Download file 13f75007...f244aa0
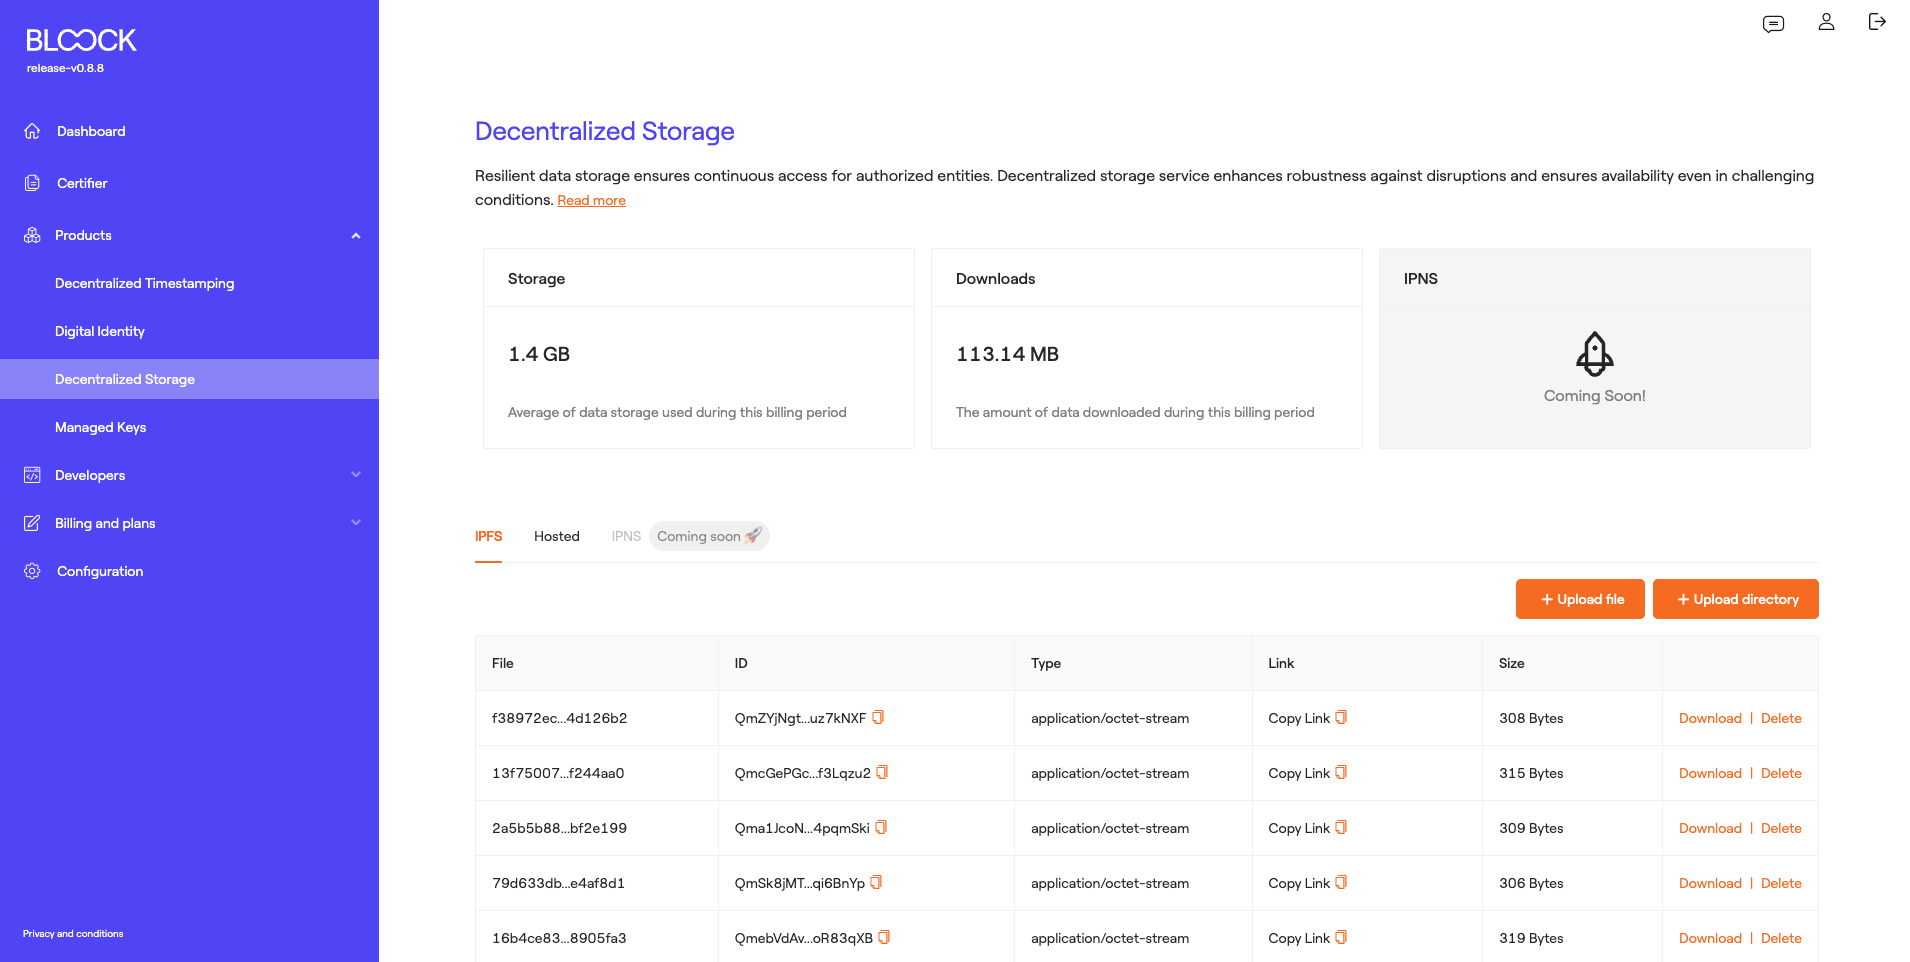 pyautogui.click(x=1710, y=773)
